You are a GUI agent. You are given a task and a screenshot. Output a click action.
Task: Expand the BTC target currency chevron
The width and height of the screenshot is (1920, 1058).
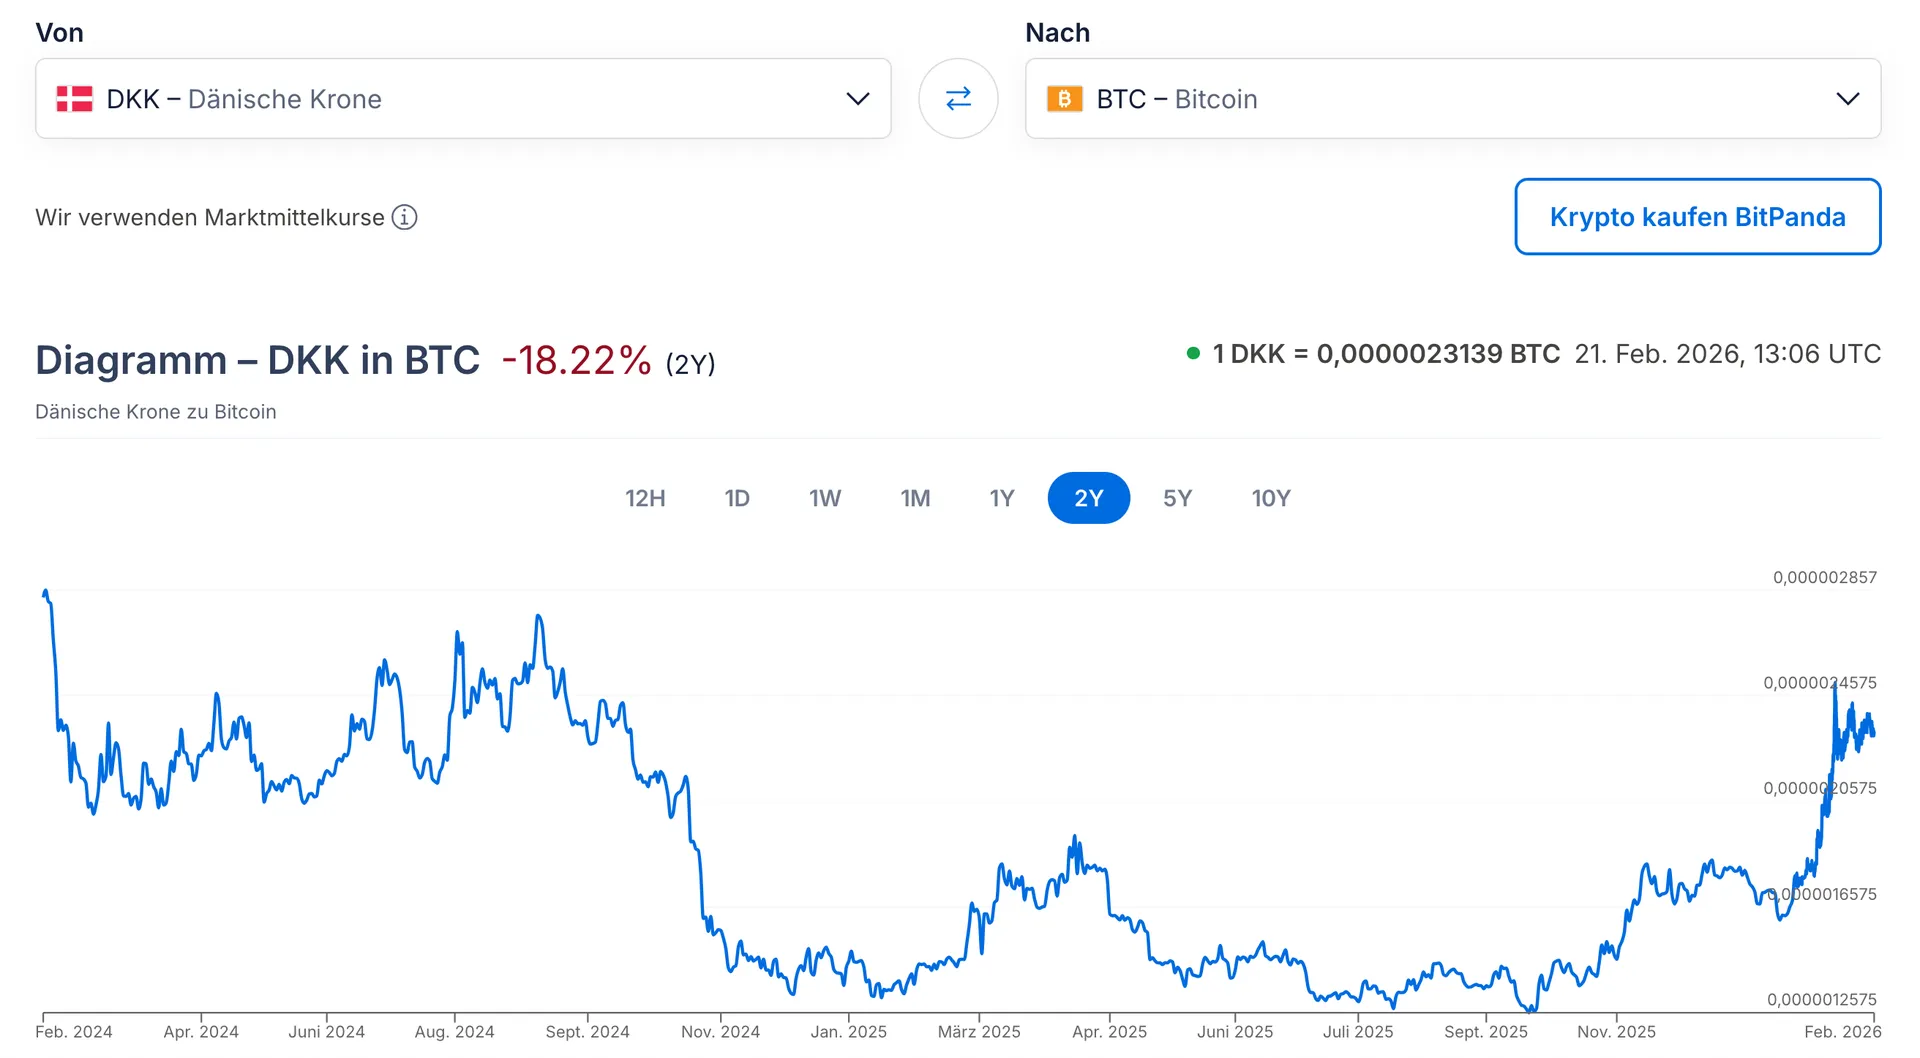pyautogui.click(x=1847, y=99)
